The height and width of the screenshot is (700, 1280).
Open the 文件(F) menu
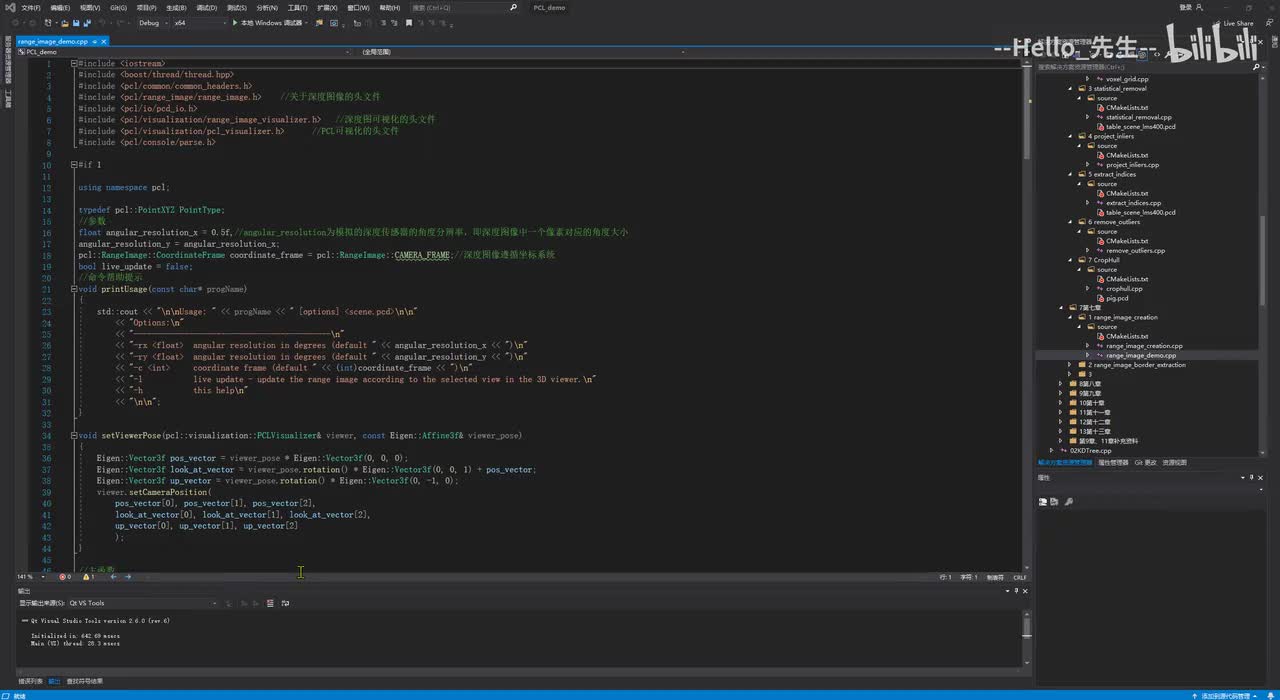click(x=30, y=7)
